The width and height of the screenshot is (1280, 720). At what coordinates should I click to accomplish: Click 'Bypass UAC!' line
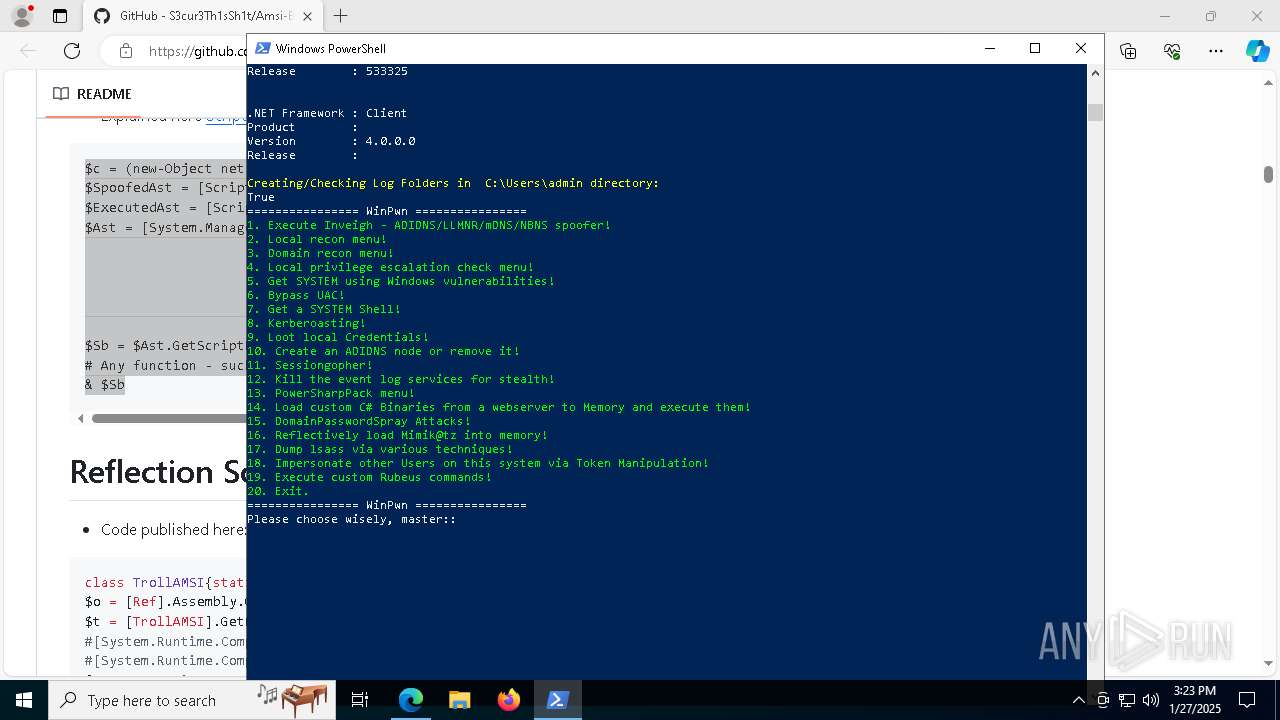[x=296, y=295]
